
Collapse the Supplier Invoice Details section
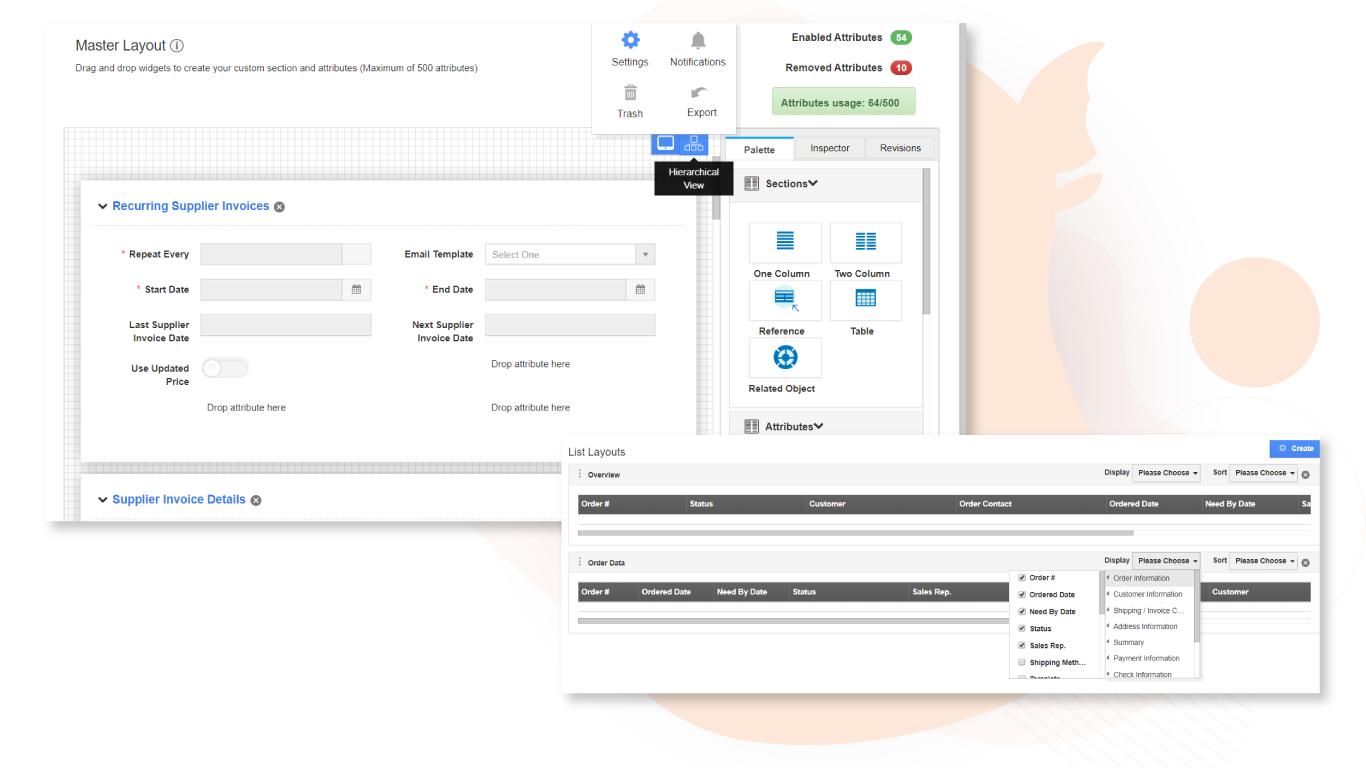click(102, 500)
